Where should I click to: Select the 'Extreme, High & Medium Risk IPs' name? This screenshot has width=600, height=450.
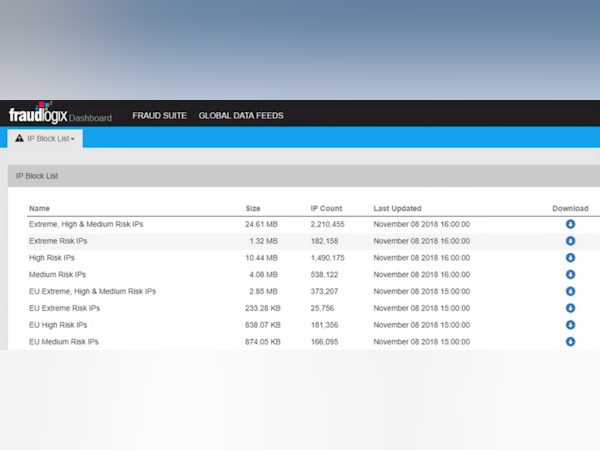point(86,224)
